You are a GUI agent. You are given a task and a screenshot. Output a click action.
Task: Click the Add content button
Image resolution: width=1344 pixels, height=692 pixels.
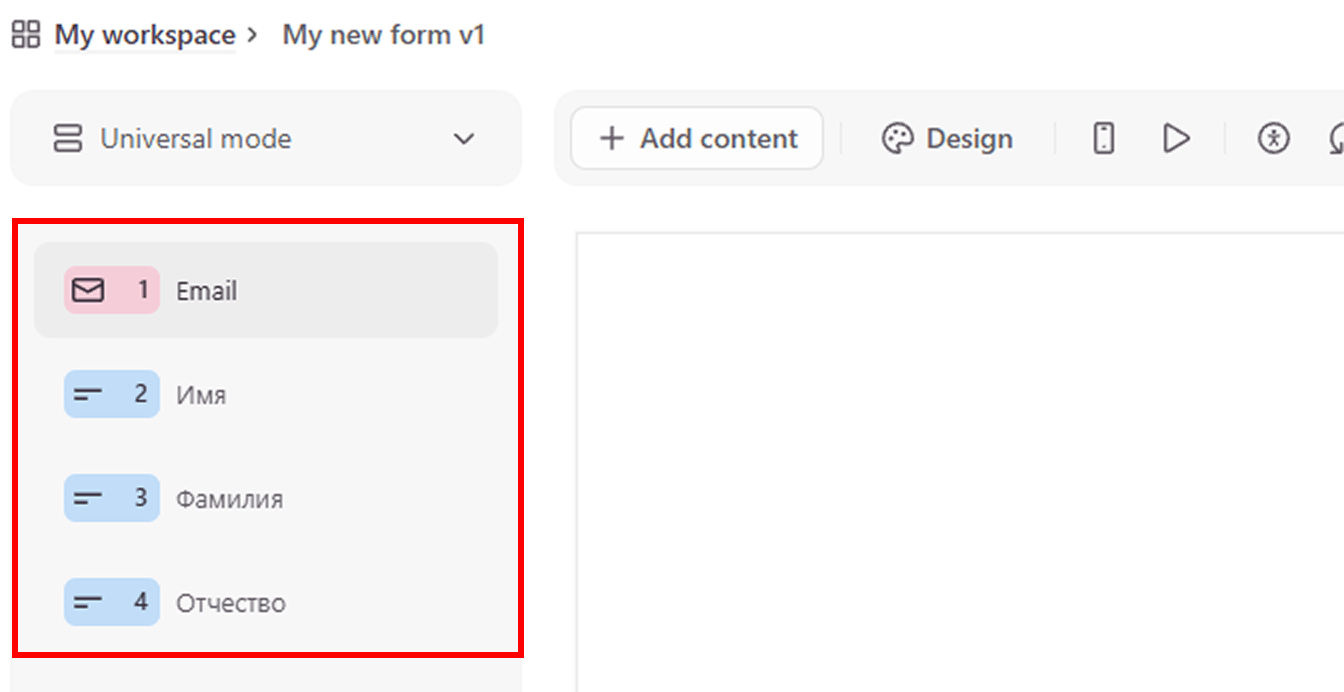pos(697,139)
